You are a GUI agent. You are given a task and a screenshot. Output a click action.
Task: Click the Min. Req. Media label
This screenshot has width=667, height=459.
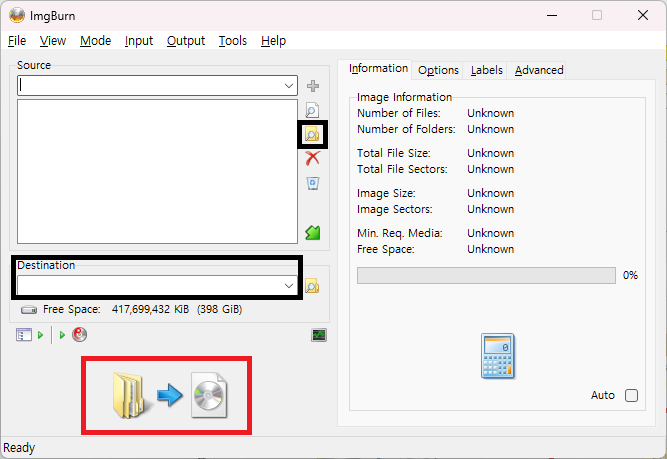click(x=399, y=233)
